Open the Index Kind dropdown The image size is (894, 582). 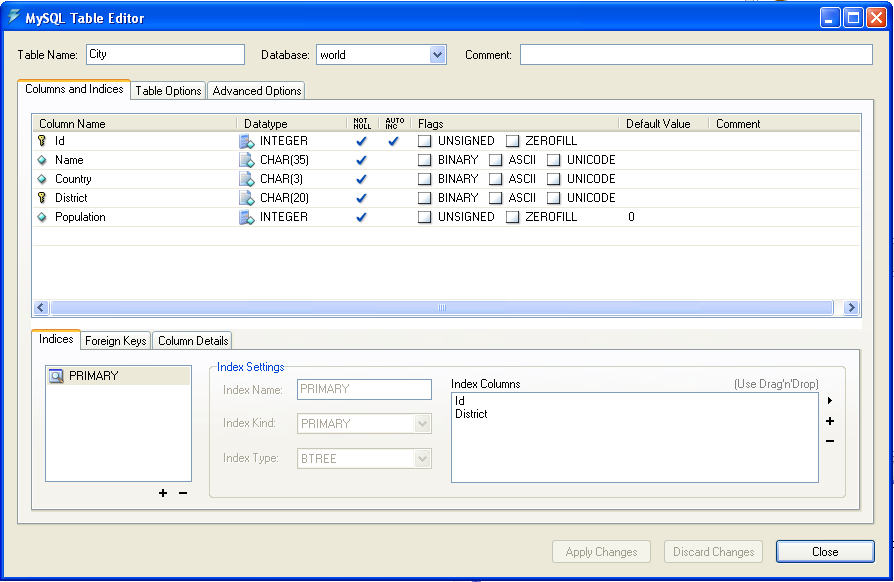(422, 423)
